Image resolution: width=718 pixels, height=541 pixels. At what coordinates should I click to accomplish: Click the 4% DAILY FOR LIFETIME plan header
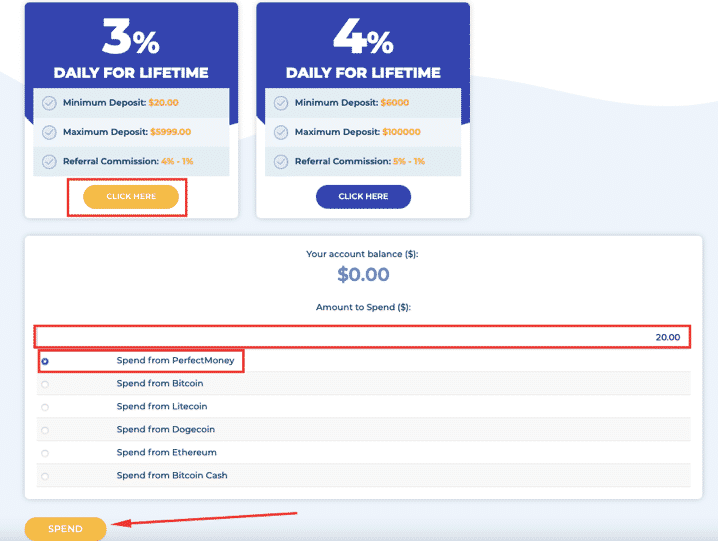click(363, 48)
